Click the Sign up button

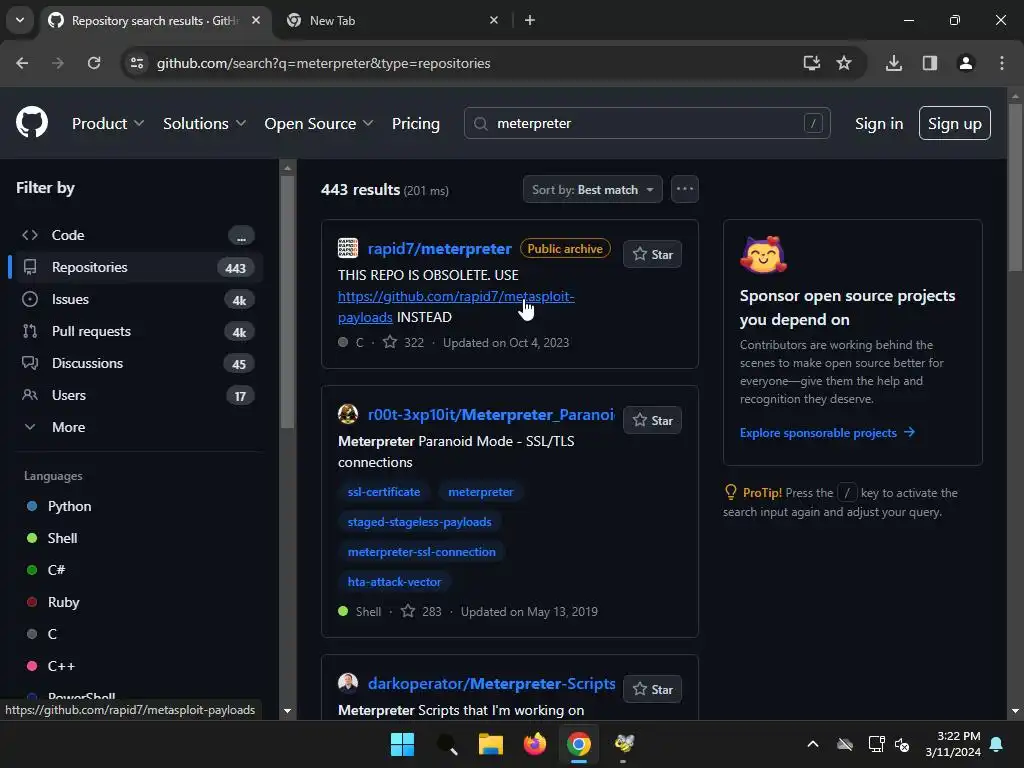coord(954,123)
